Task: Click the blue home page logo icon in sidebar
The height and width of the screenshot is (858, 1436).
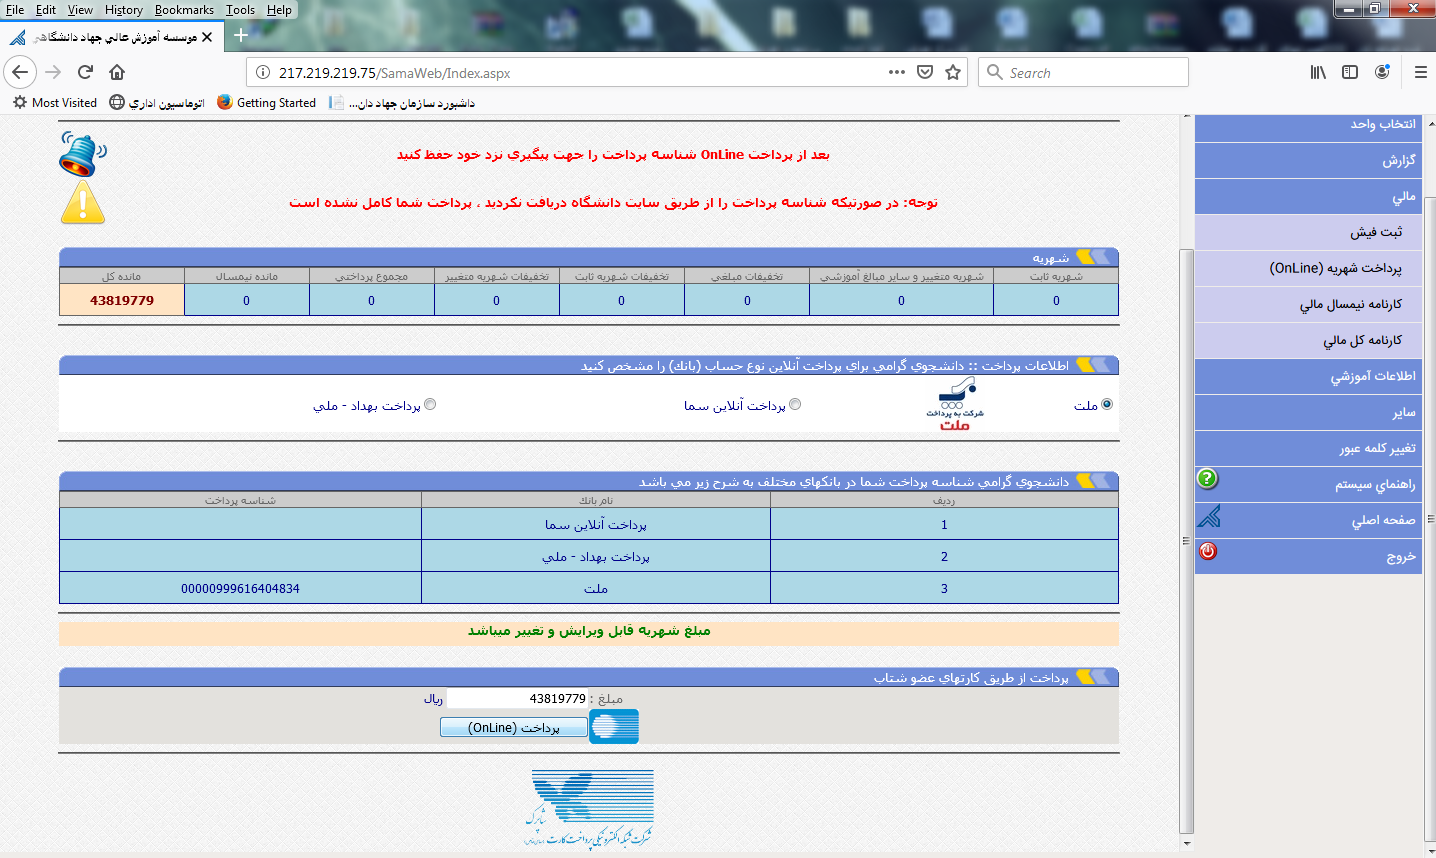Action: tap(1209, 516)
